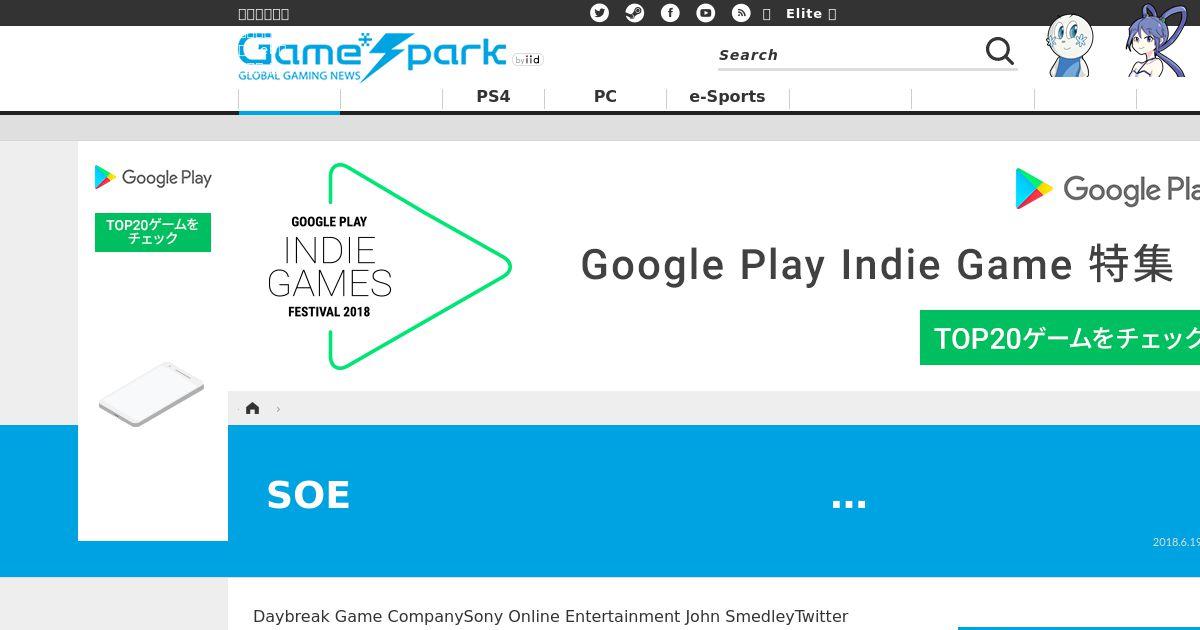Open the PS4 navigation tab

[x=493, y=97]
